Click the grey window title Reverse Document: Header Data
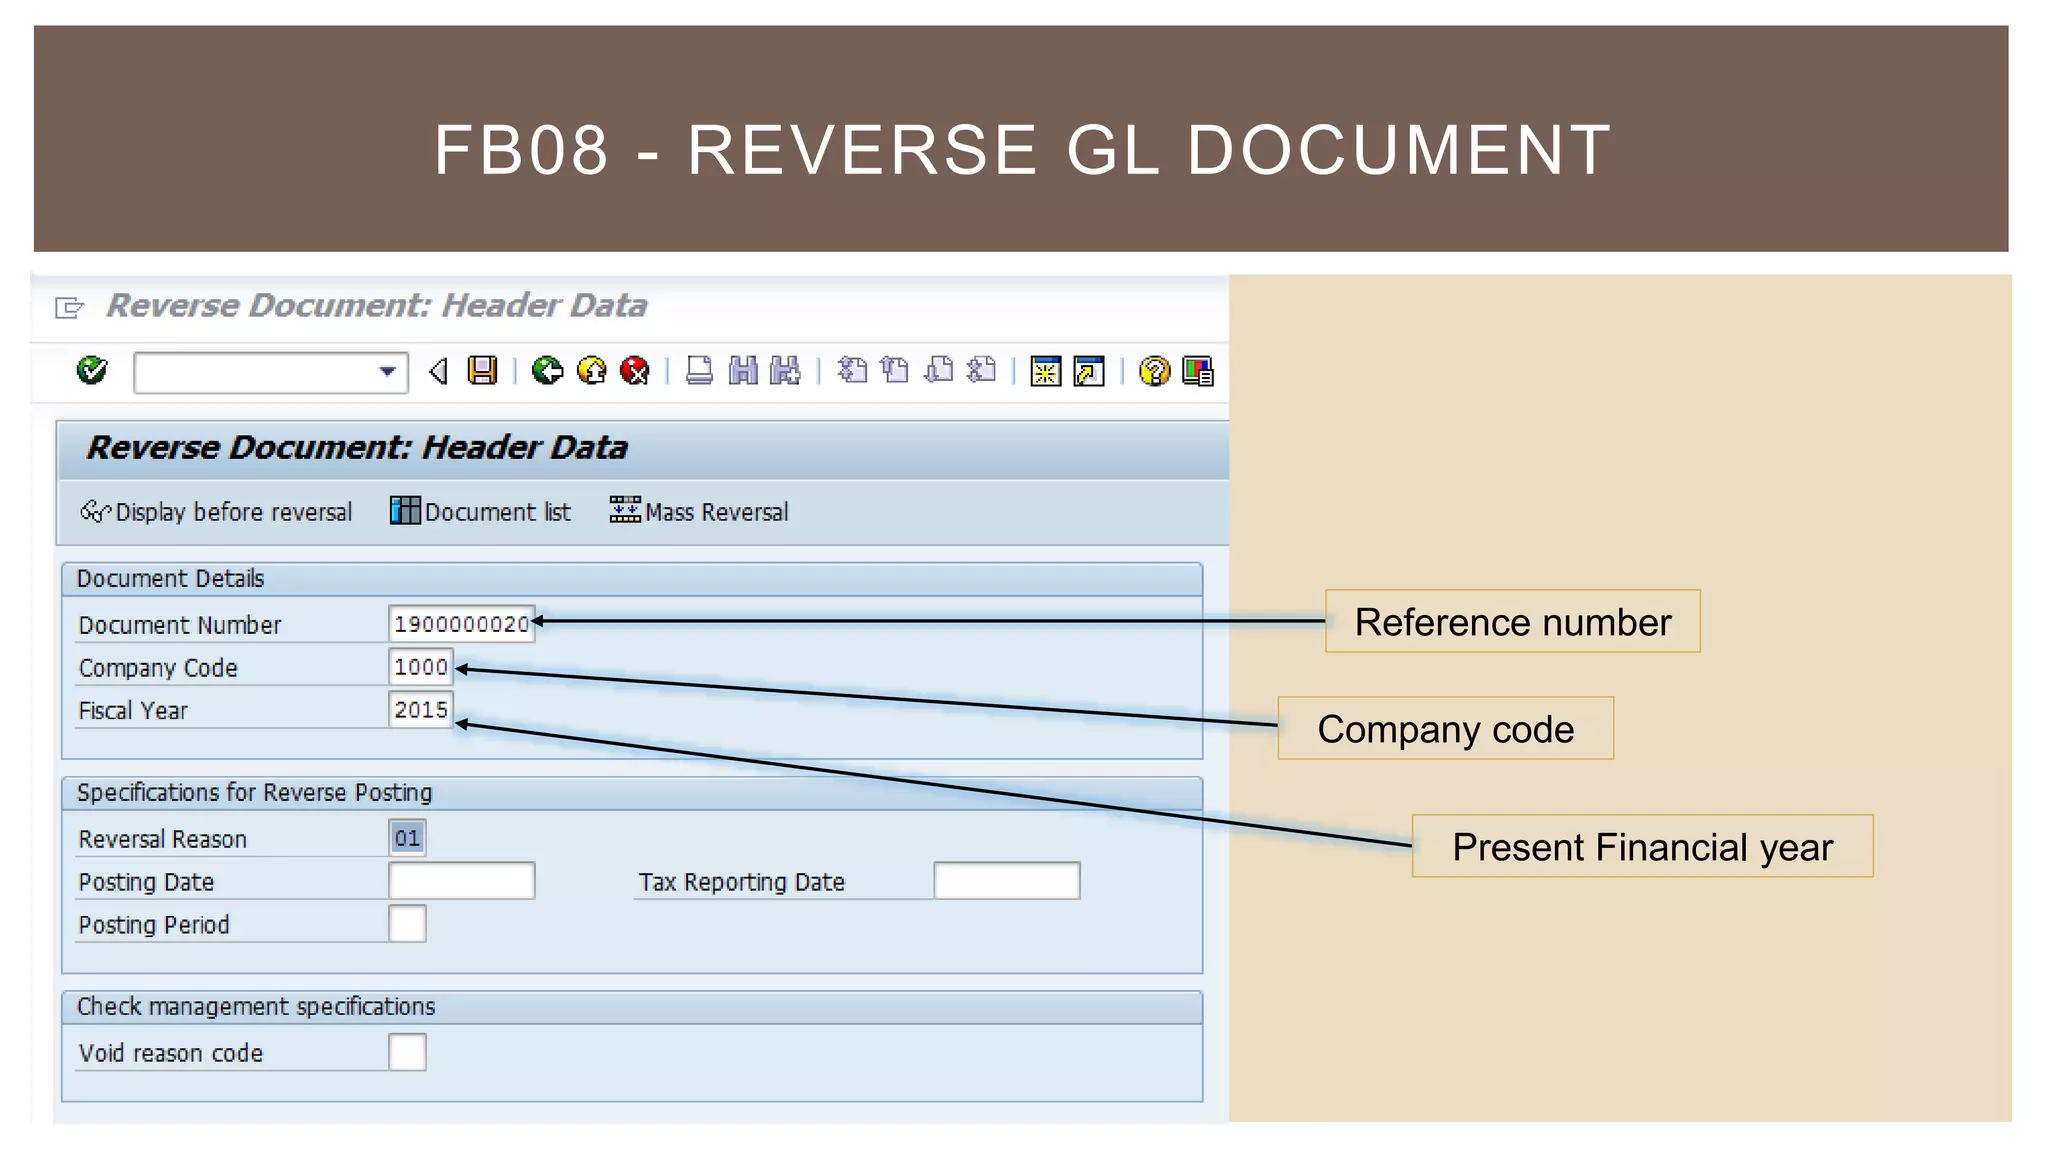 pyautogui.click(x=377, y=306)
